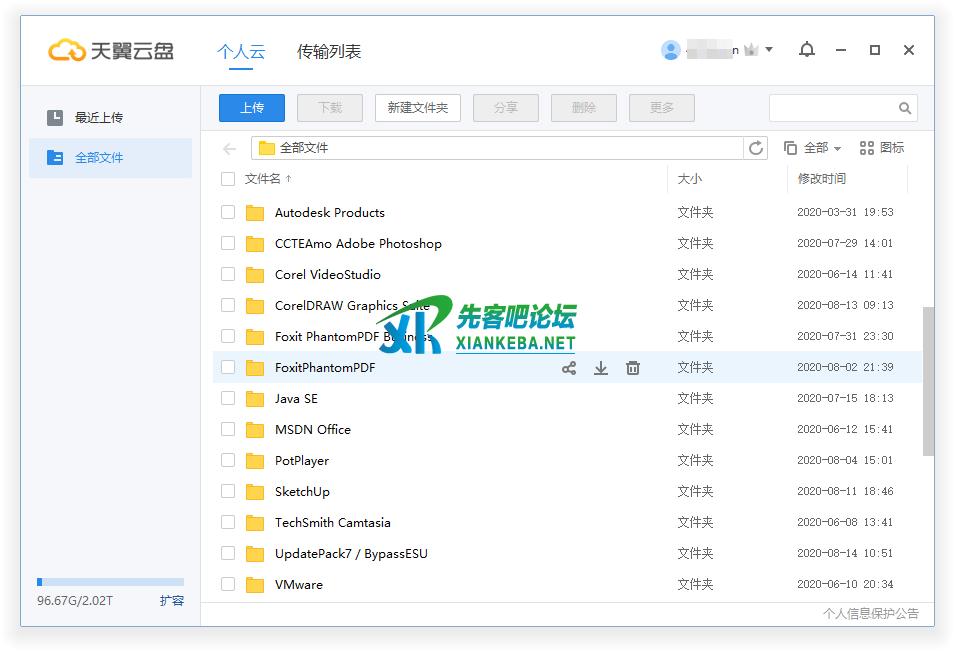Click the 扩容 expand storage link
This screenshot has height=652, width=955.
(x=172, y=601)
